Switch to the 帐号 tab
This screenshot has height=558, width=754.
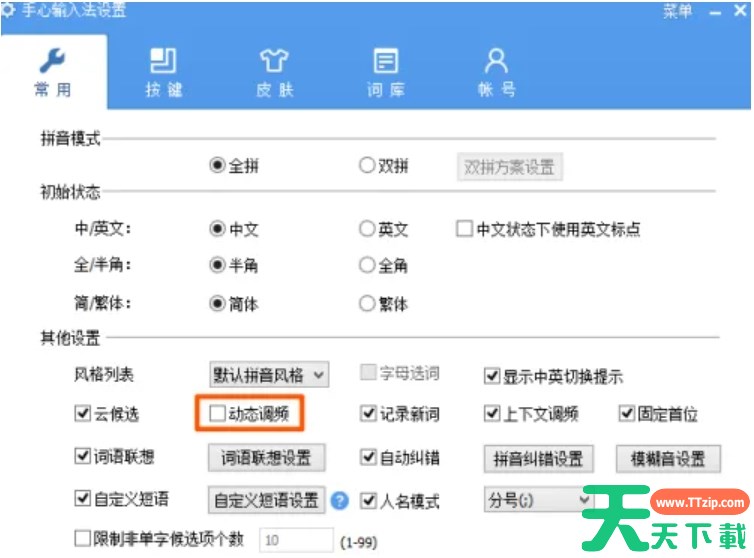click(x=496, y=72)
